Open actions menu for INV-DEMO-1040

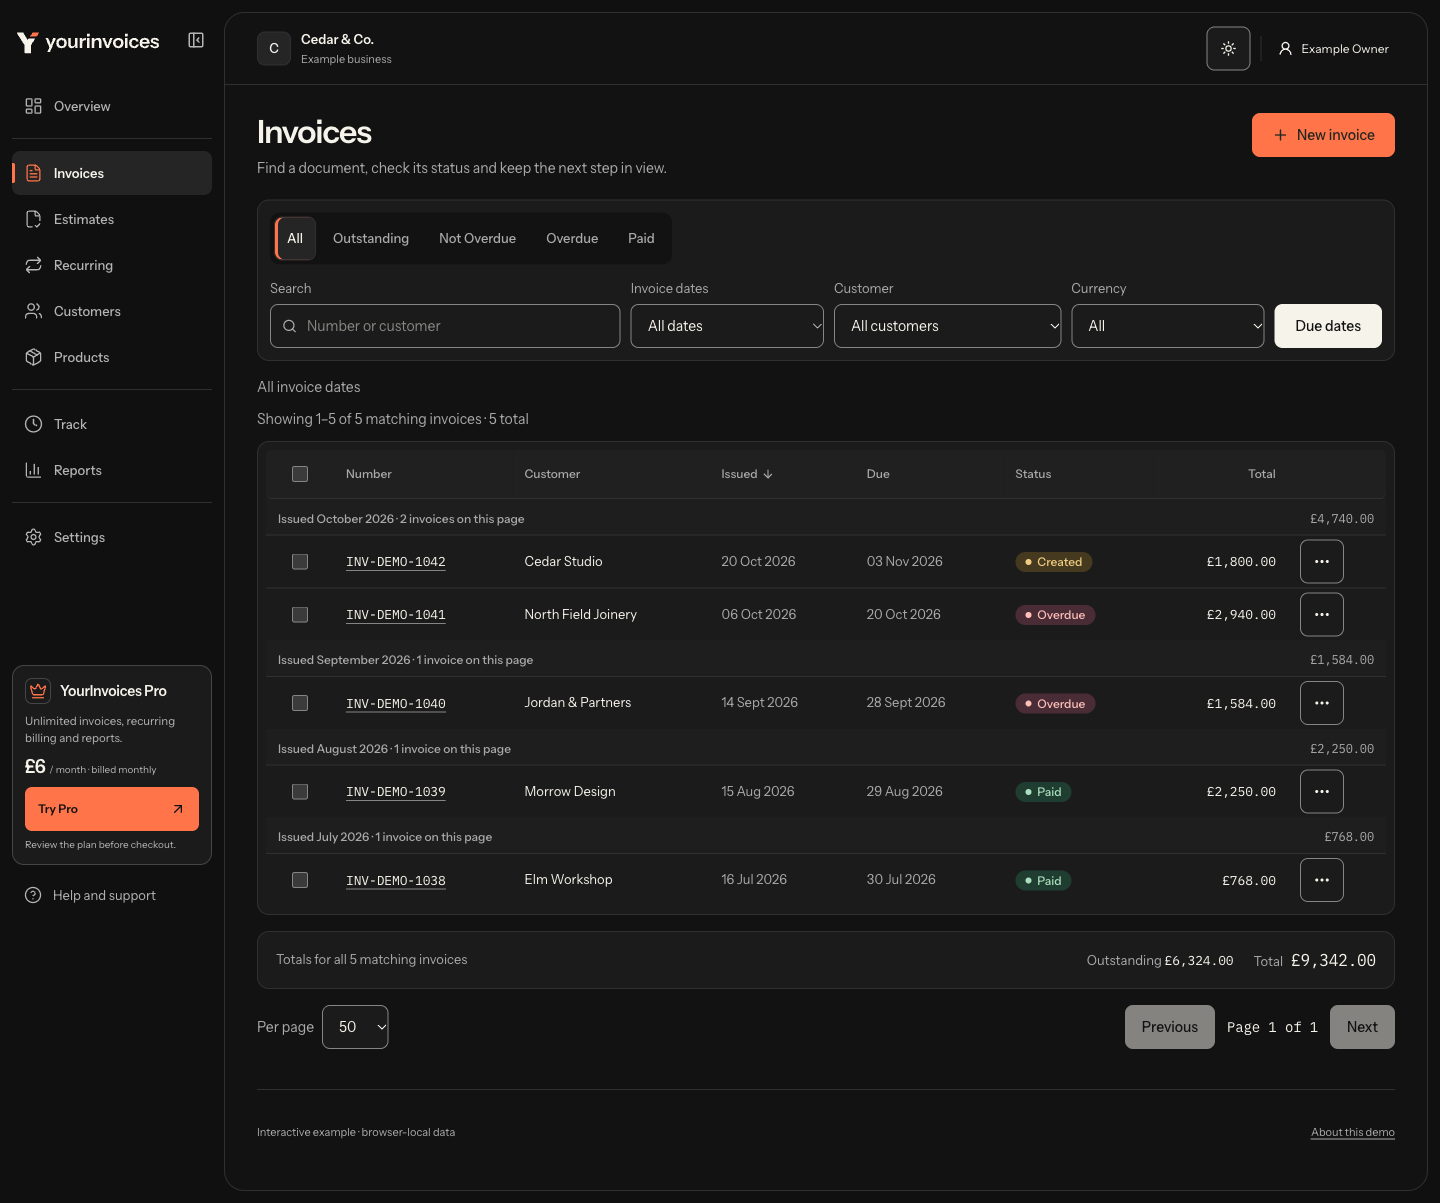pyautogui.click(x=1322, y=703)
